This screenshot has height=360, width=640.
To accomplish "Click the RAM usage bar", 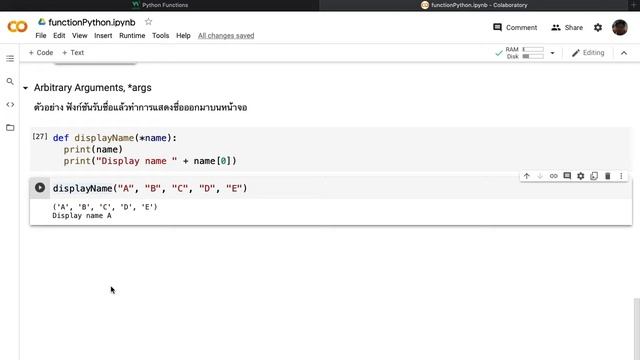I will (533, 49).
